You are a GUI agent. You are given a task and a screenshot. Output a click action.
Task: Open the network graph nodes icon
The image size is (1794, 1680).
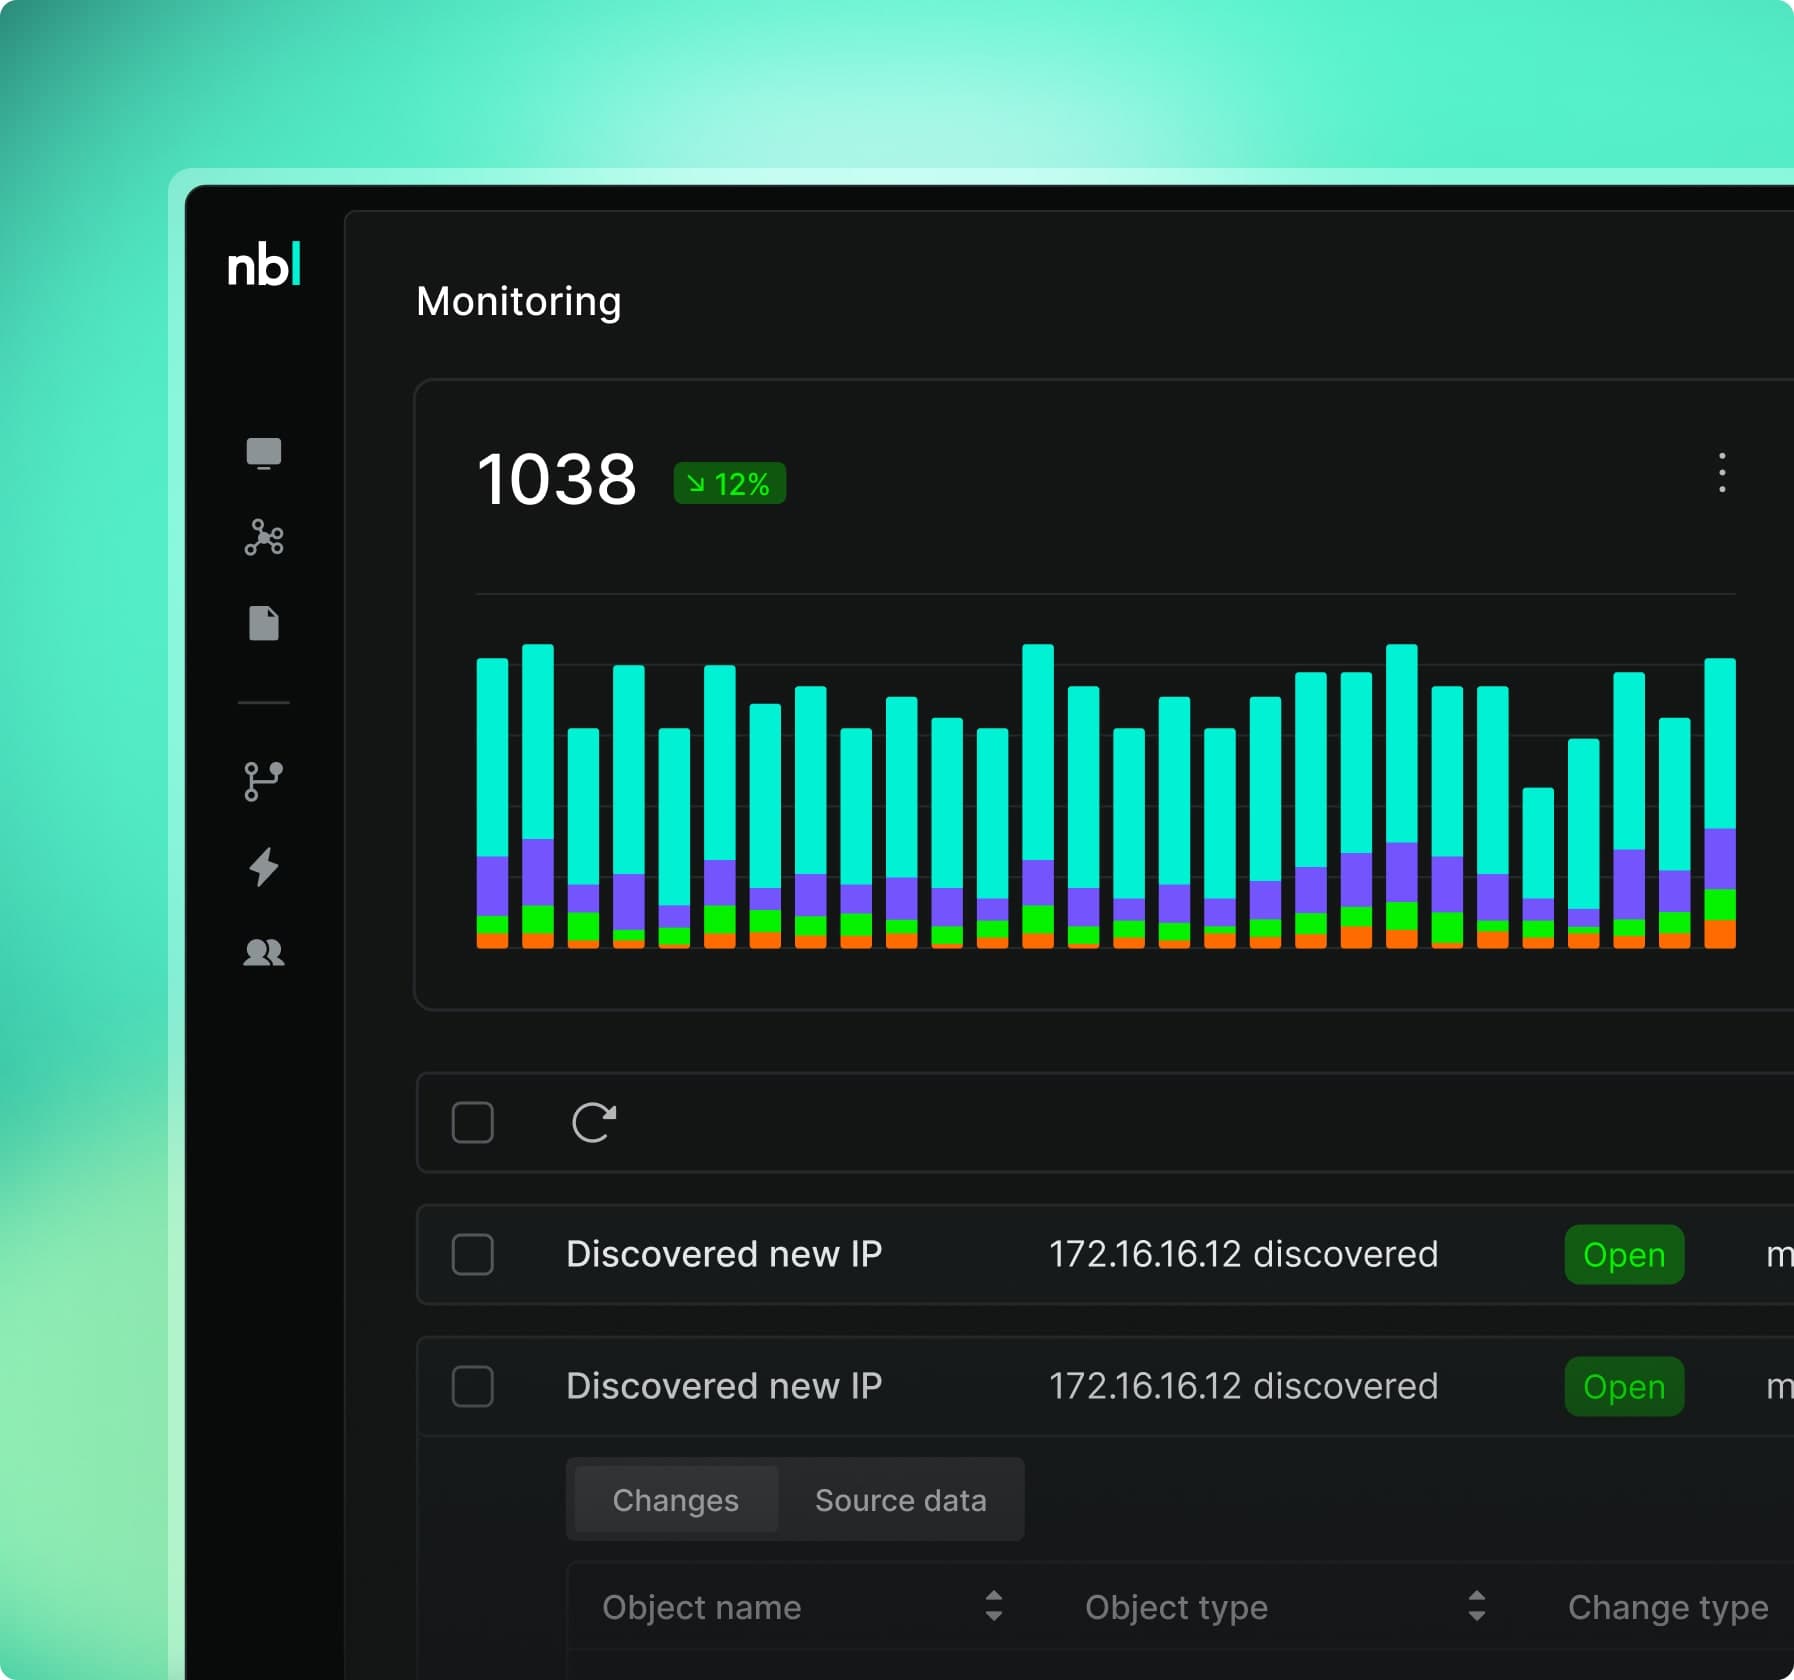[x=264, y=538]
